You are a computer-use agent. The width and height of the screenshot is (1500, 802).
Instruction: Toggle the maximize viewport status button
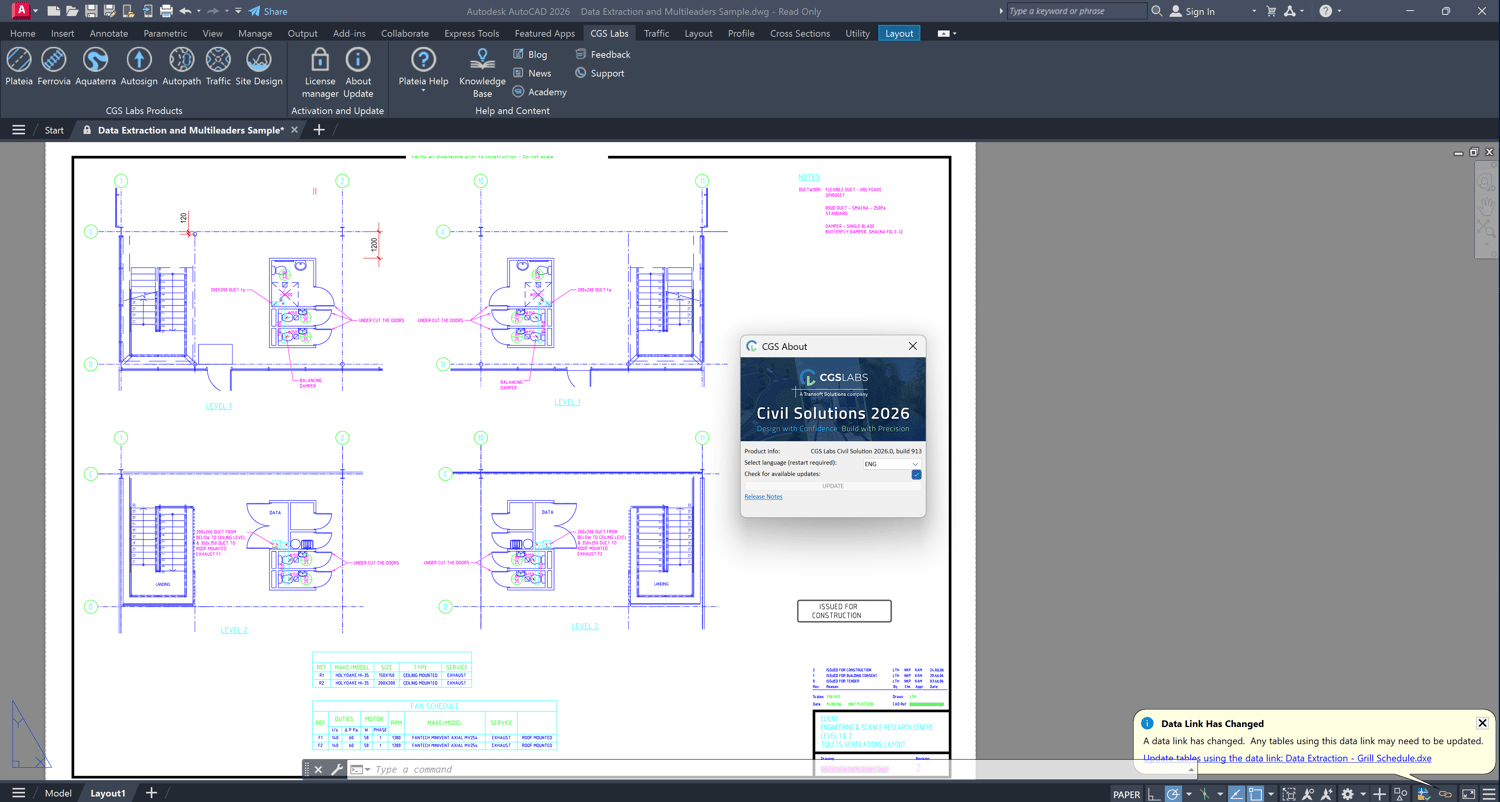coord(1289,794)
